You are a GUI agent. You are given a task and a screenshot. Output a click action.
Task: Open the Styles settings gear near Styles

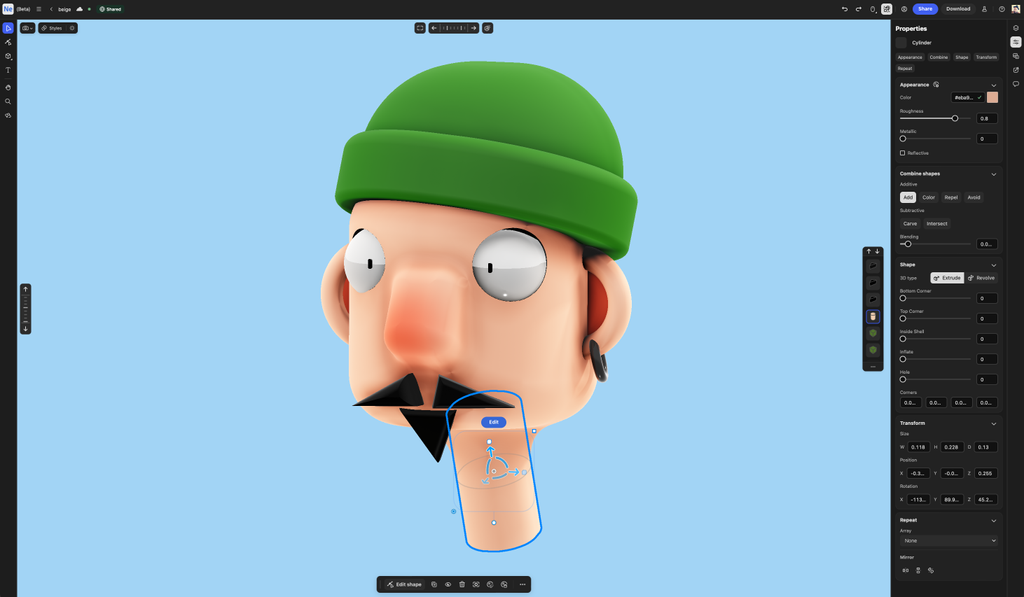(71, 28)
